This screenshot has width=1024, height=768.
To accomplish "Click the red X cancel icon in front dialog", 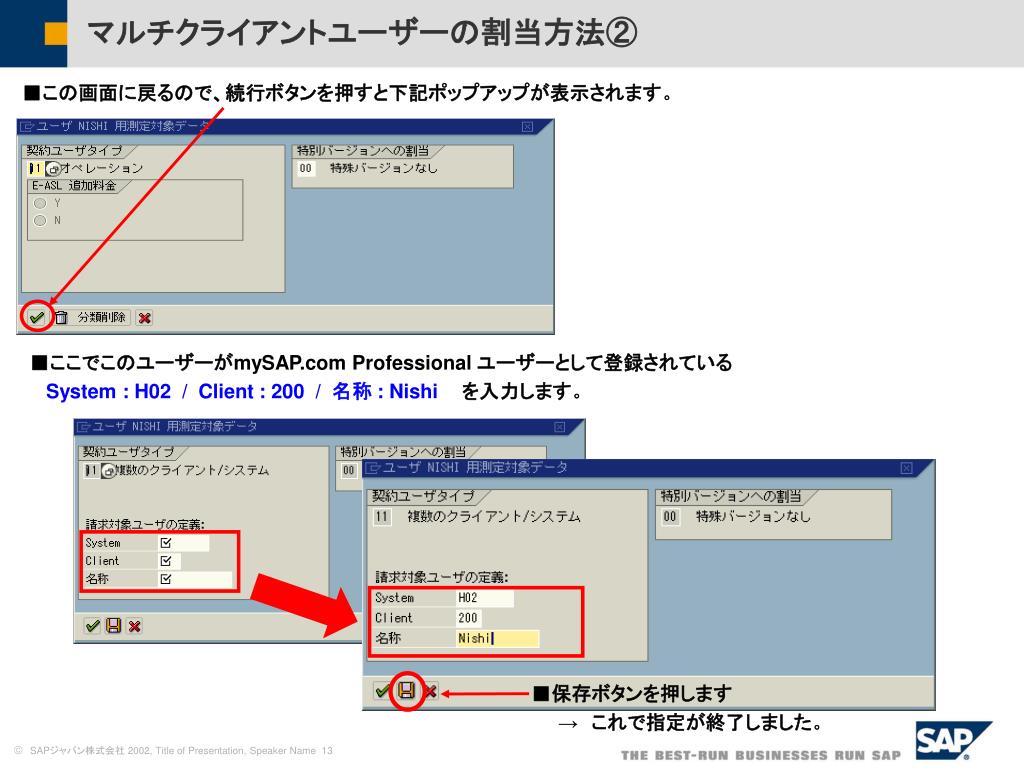I will [x=430, y=691].
